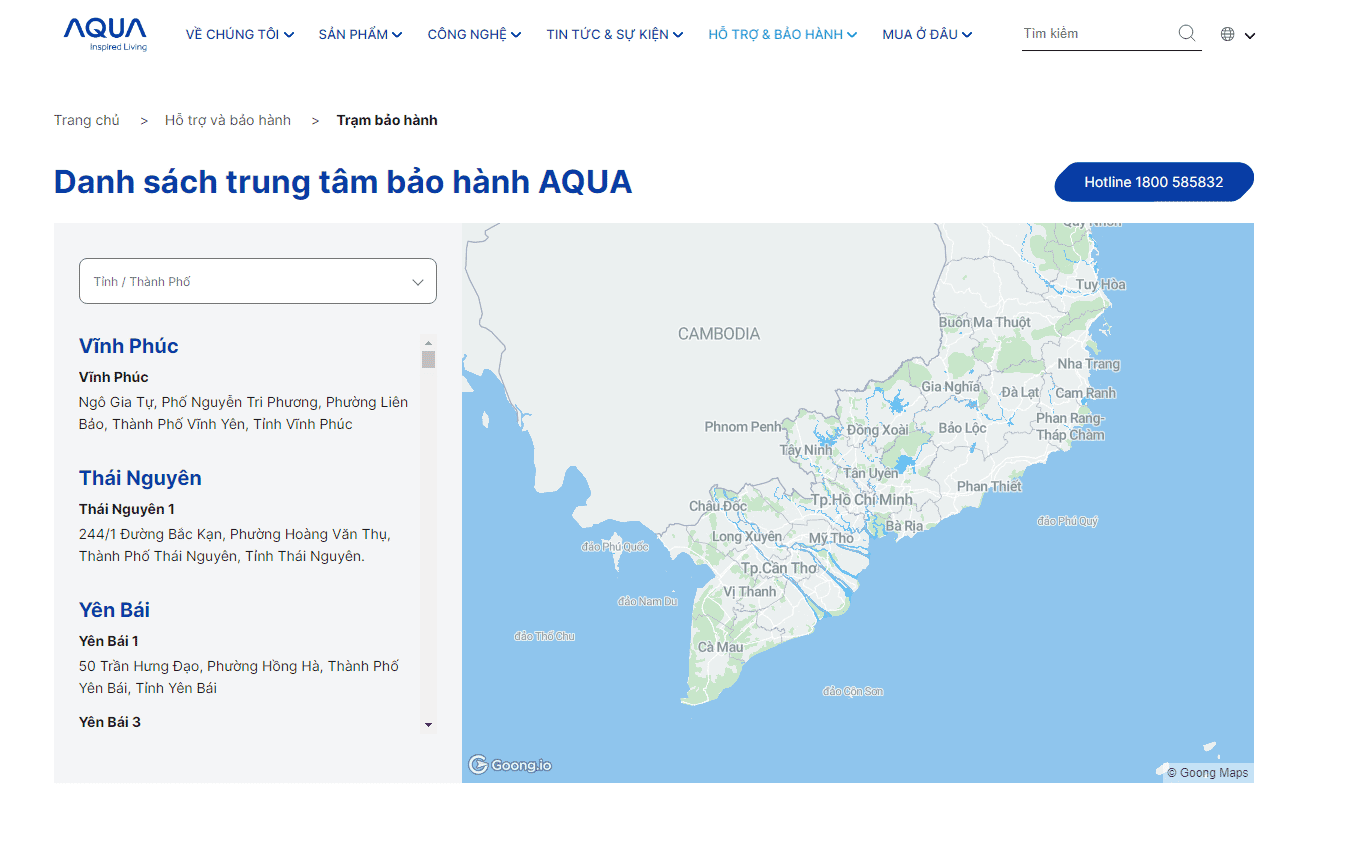Click the scrollbar up arrow in list
Viewport: 1362px width, 857px height.
pyautogui.click(x=428, y=341)
